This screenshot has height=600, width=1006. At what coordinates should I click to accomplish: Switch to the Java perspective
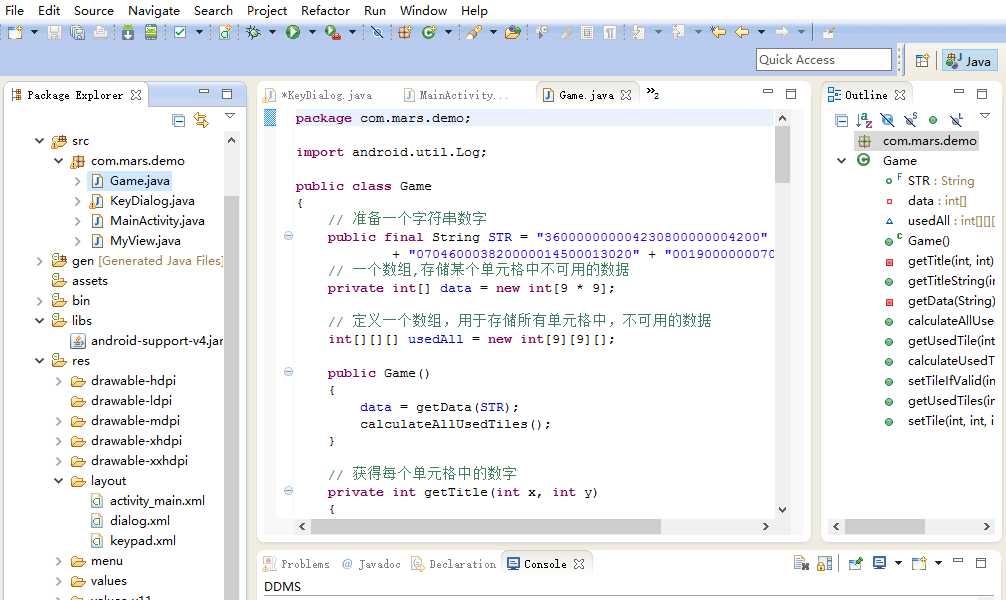point(969,60)
